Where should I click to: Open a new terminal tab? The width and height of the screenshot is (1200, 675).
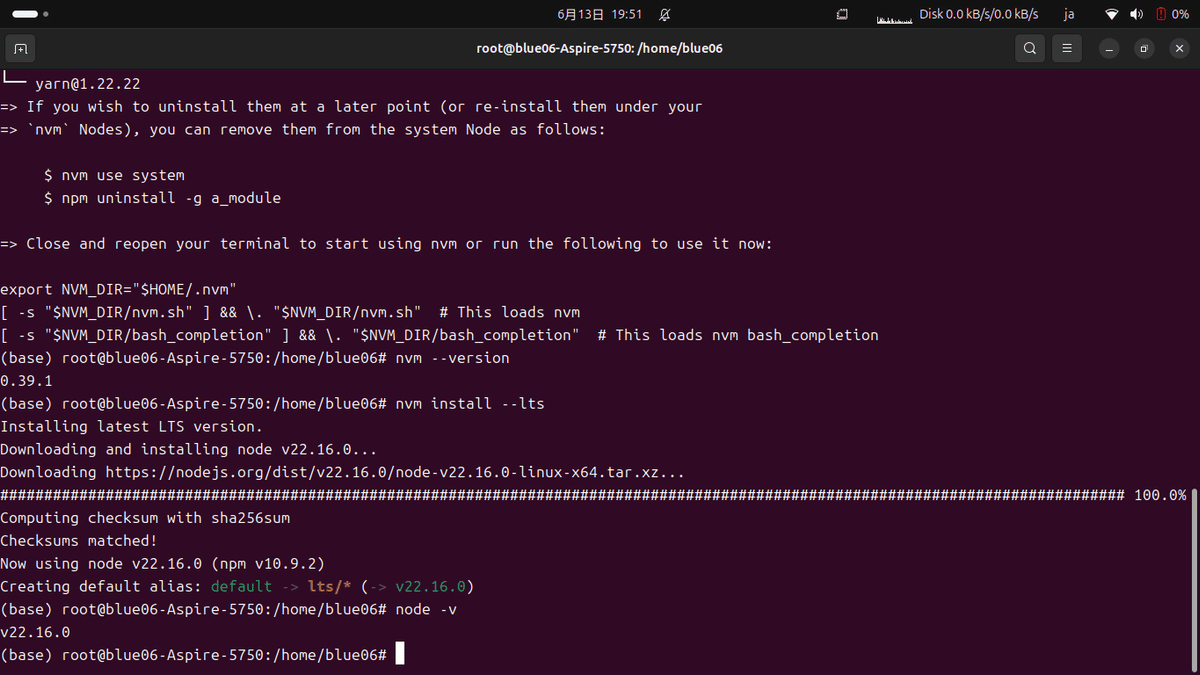tap(20, 48)
